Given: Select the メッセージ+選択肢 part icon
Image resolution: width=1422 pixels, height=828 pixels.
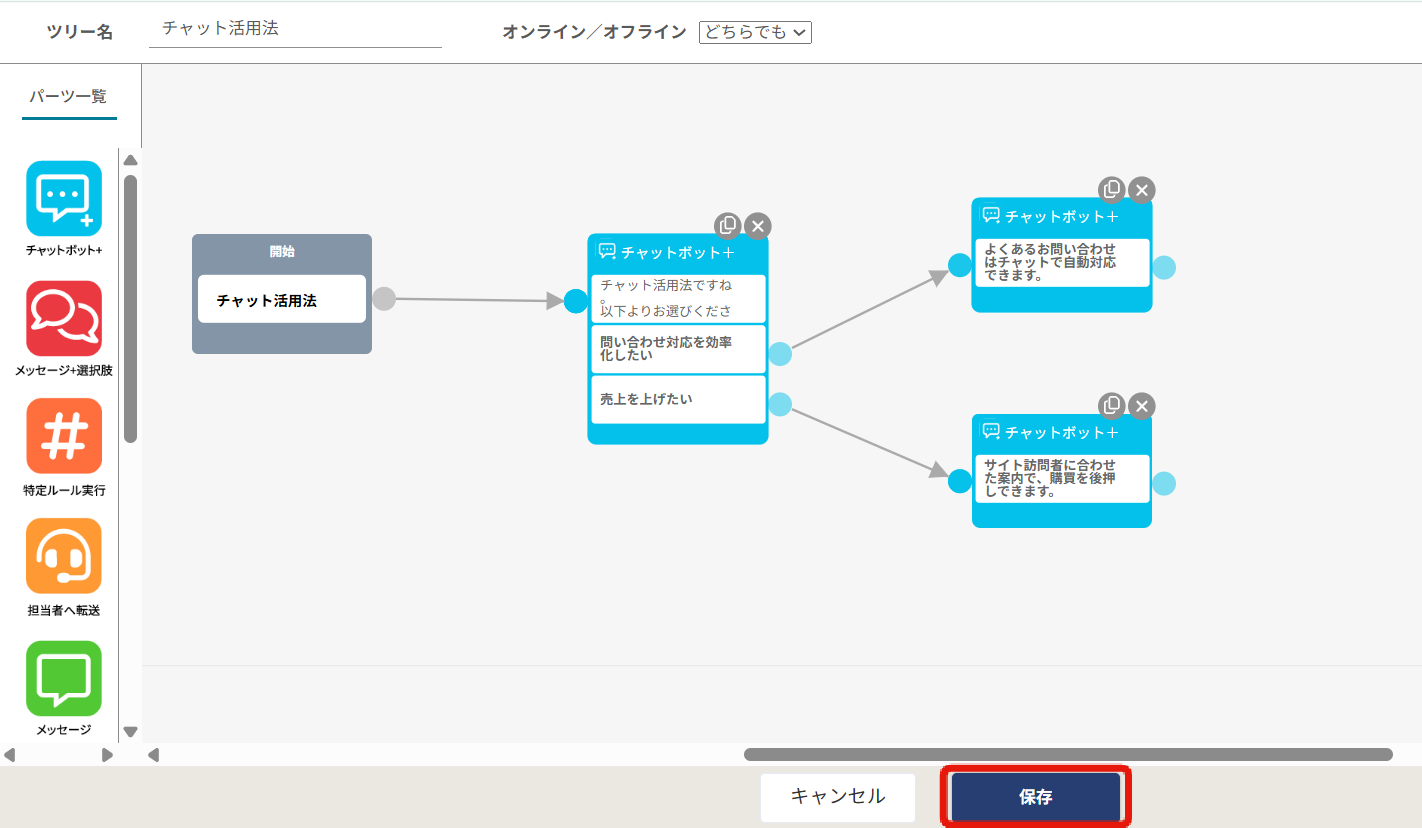Looking at the screenshot, I should tap(64, 319).
